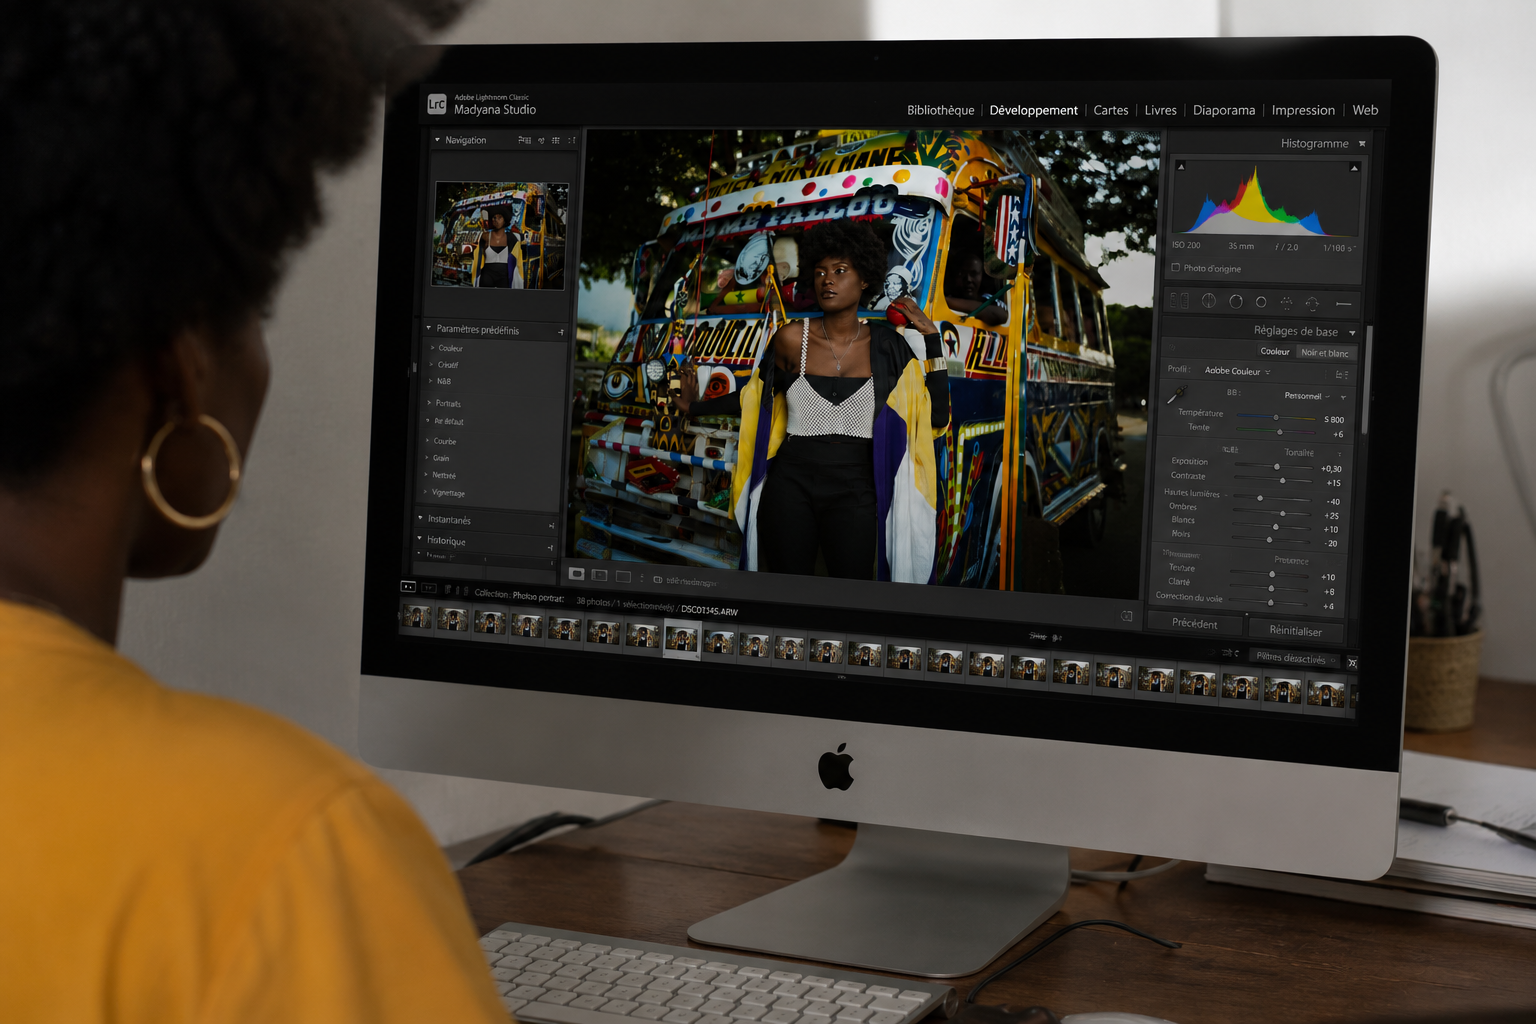Viewport: 1536px width, 1024px height.
Task: Open the crop overlay tool icon
Action: pyautogui.click(x=1180, y=301)
